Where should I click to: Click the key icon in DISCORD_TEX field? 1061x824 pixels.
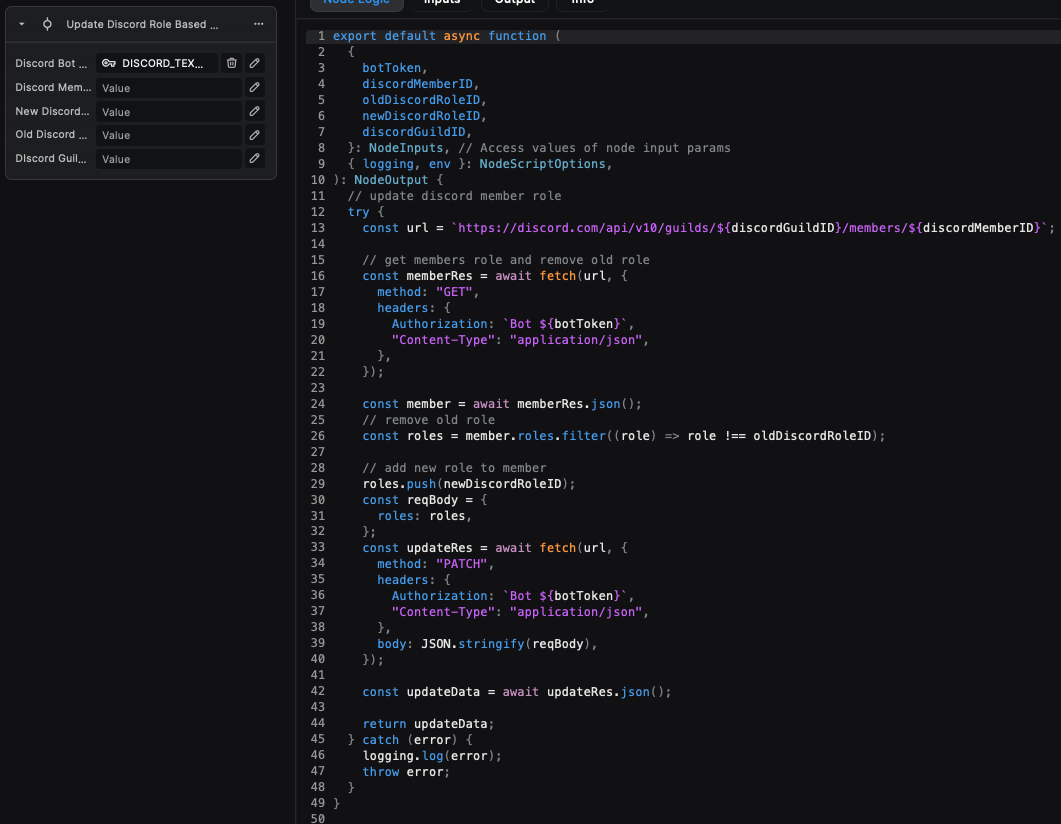tap(109, 63)
